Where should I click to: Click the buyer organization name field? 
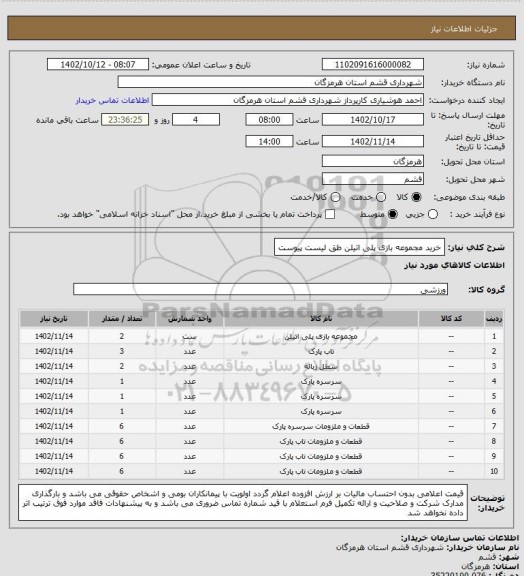[270, 82]
